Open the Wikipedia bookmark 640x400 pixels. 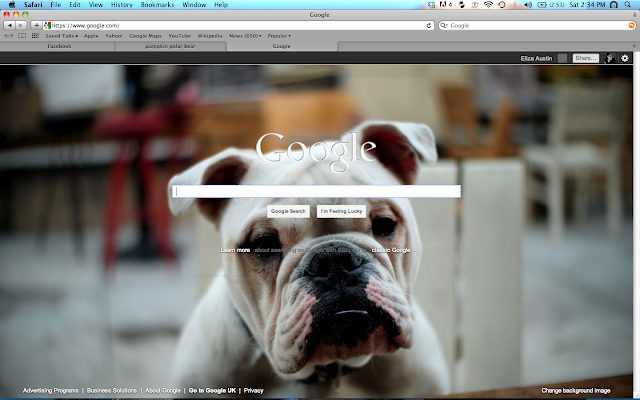pos(210,36)
